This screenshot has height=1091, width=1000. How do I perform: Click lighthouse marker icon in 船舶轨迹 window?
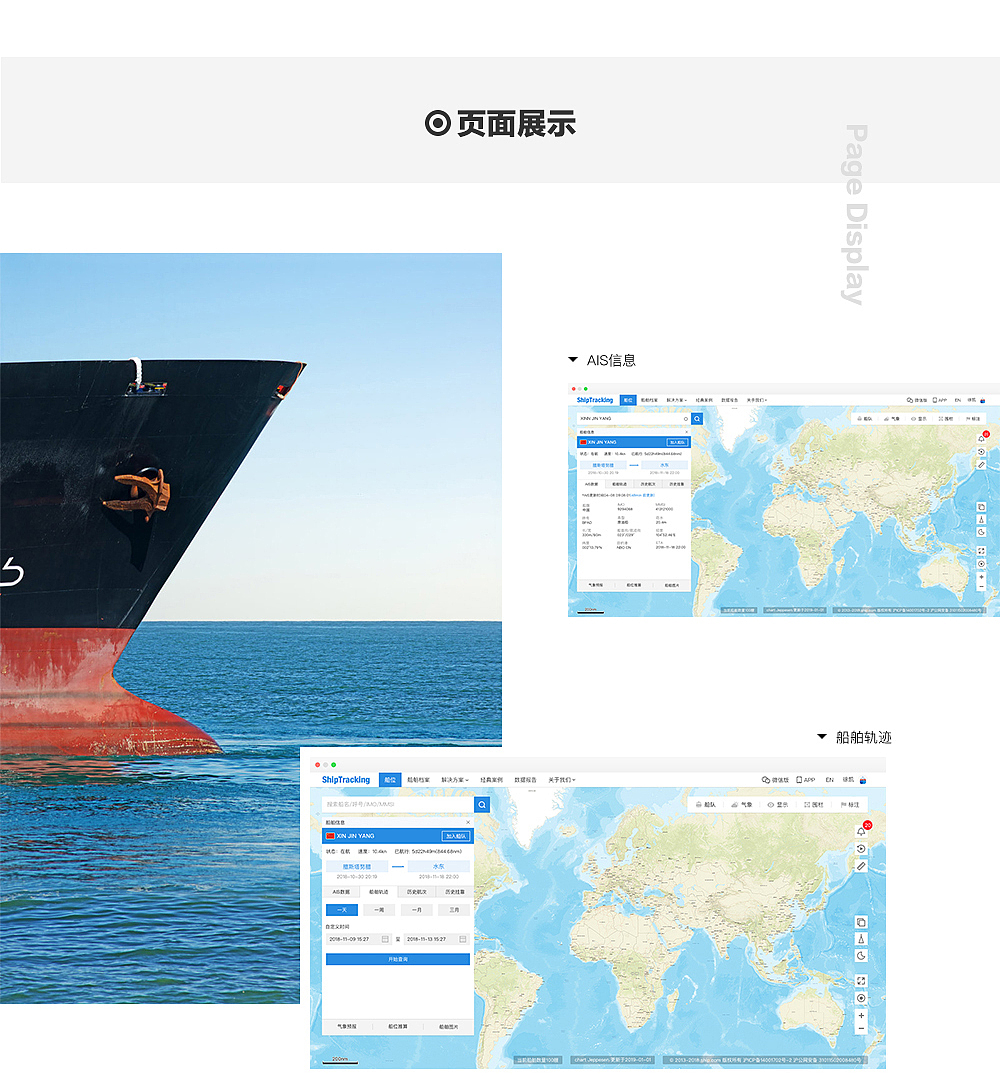[x=861, y=939]
